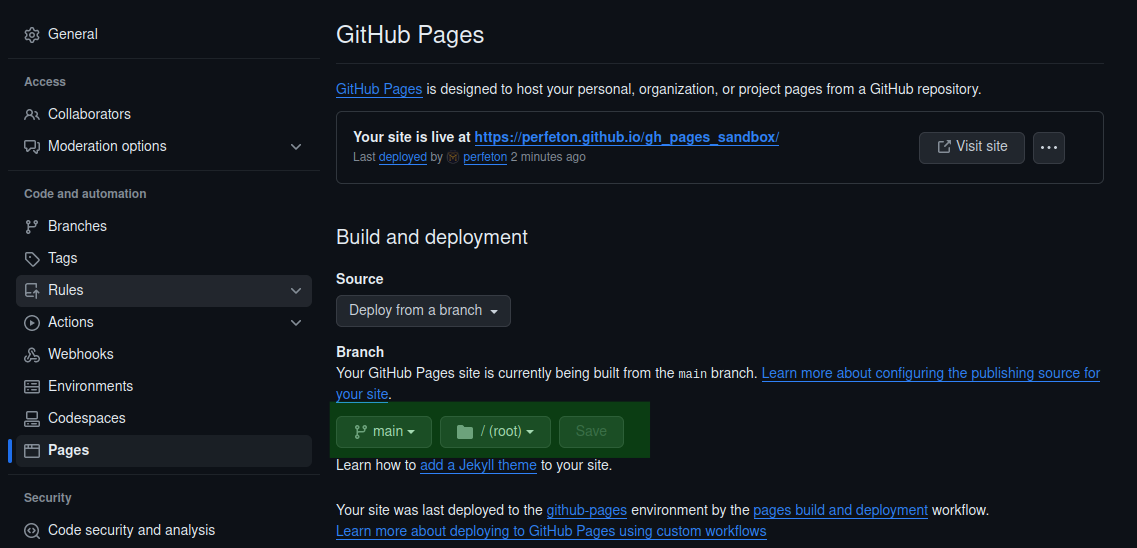Click the Source label

tap(360, 279)
